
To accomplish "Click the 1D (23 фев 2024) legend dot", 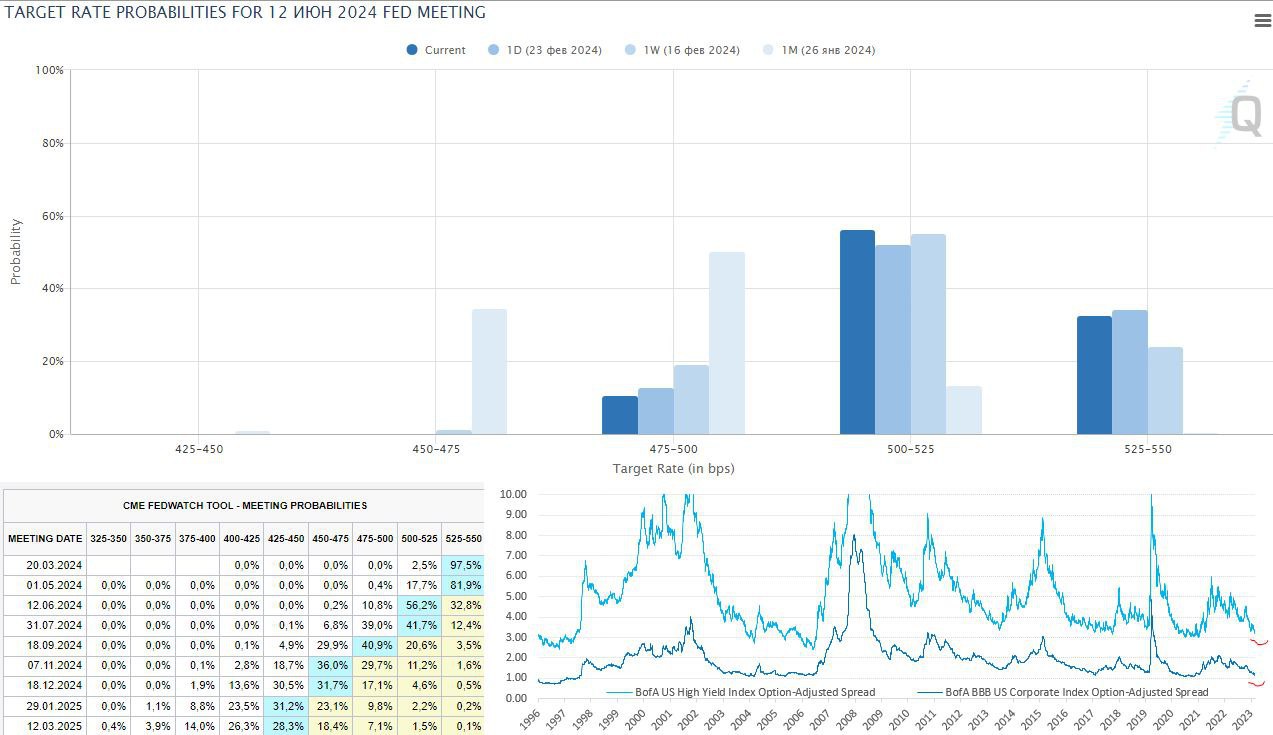I will click(x=494, y=50).
